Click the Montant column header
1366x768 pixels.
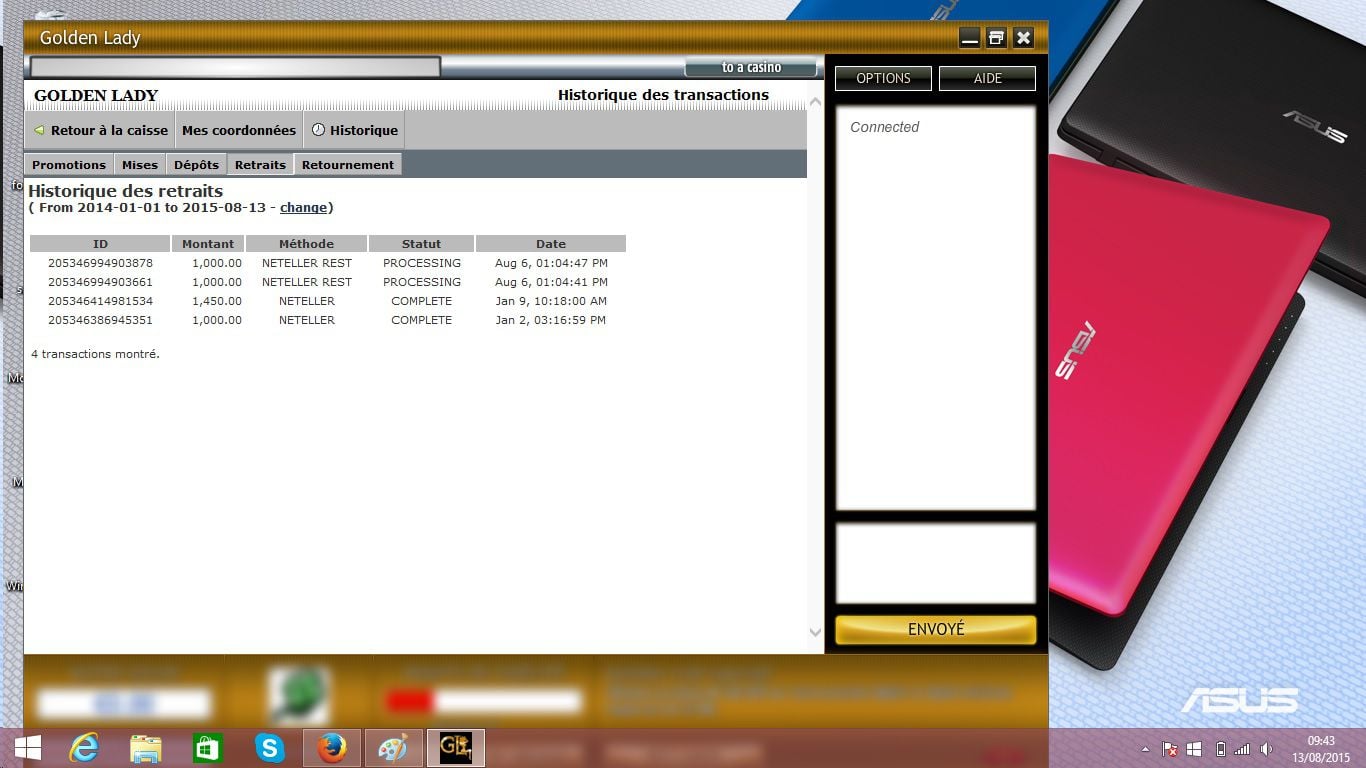pos(208,244)
